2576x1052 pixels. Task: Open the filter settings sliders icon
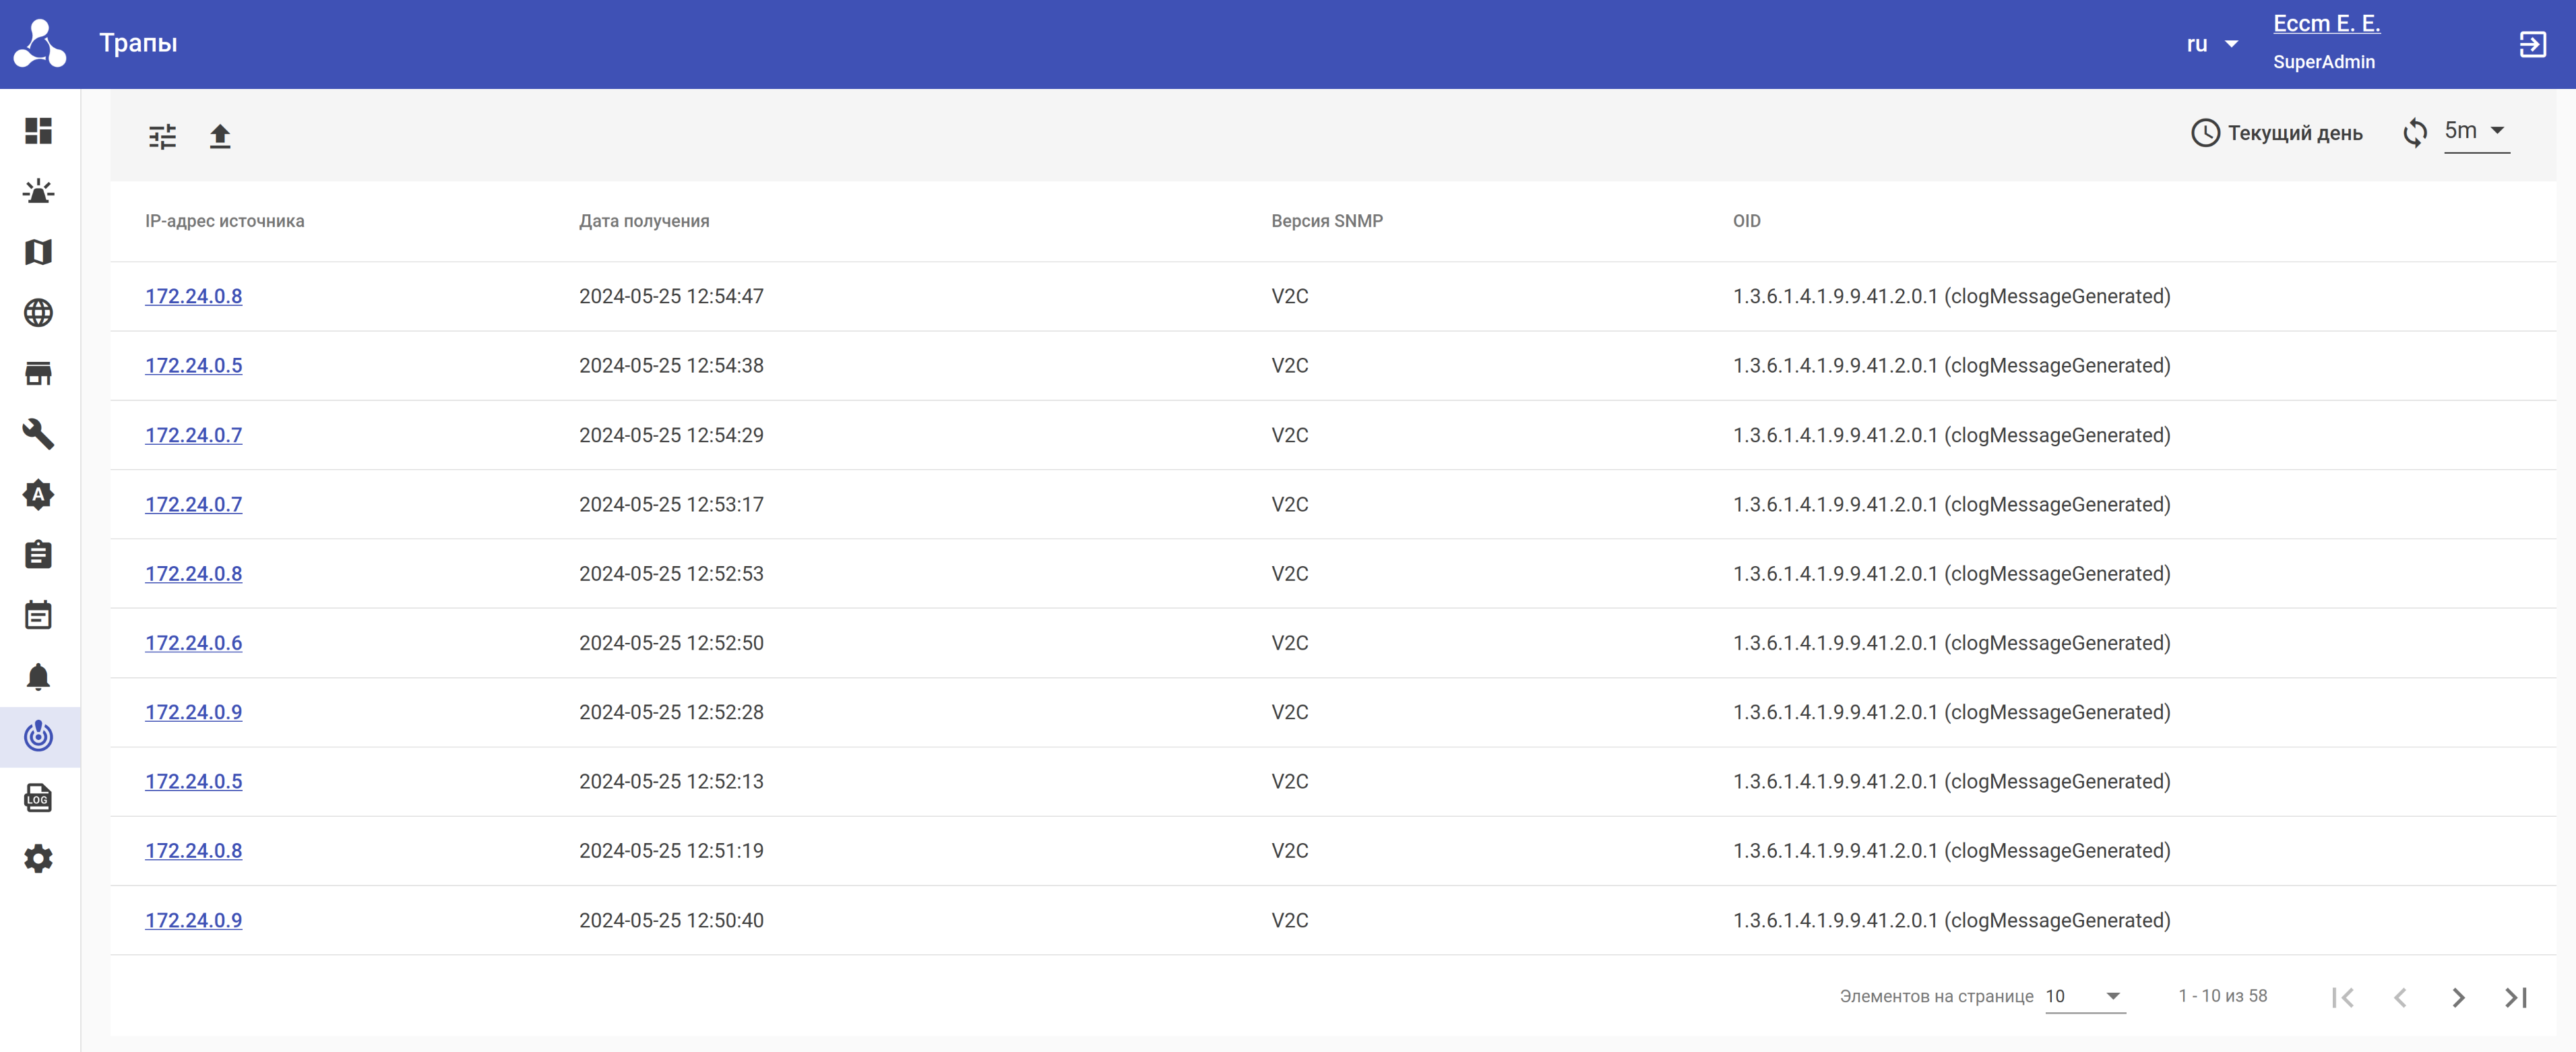(x=162, y=136)
